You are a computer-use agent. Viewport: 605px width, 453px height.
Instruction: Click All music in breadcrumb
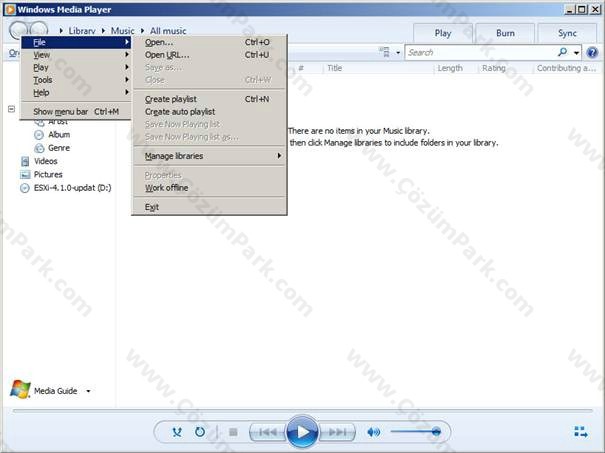pyautogui.click(x=168, y=31)
